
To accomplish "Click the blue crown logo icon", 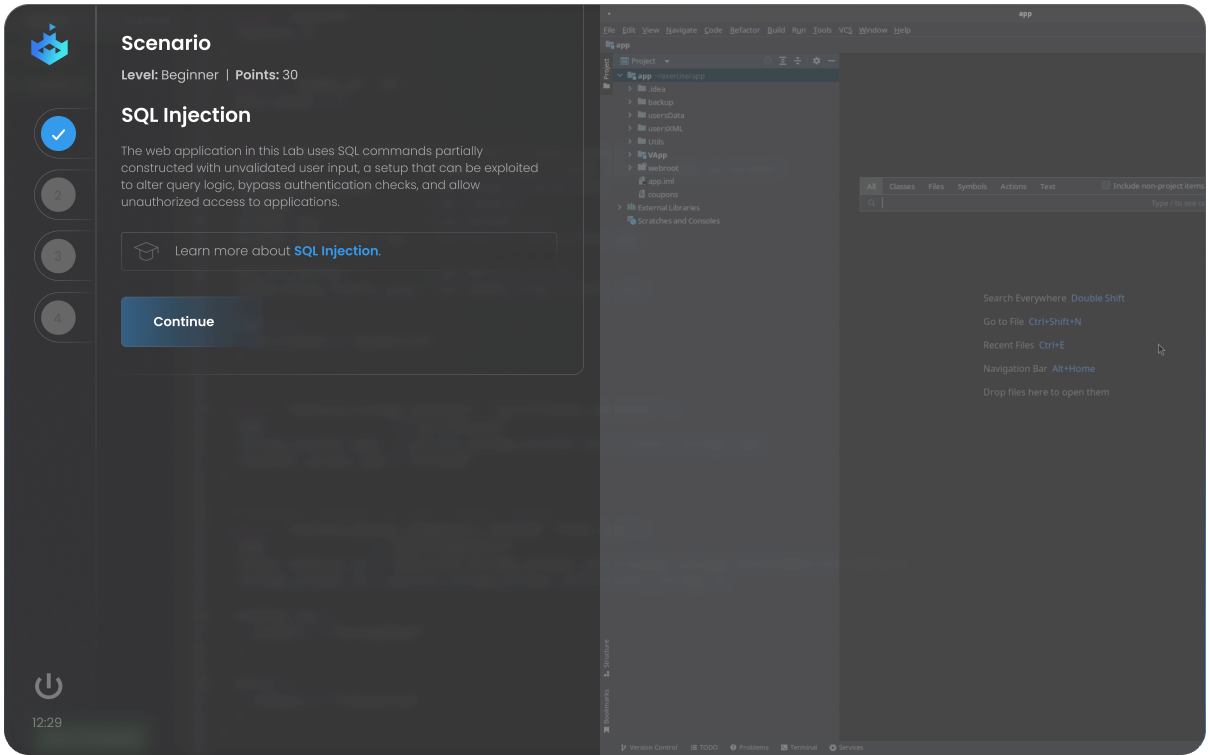I will 49,45.
